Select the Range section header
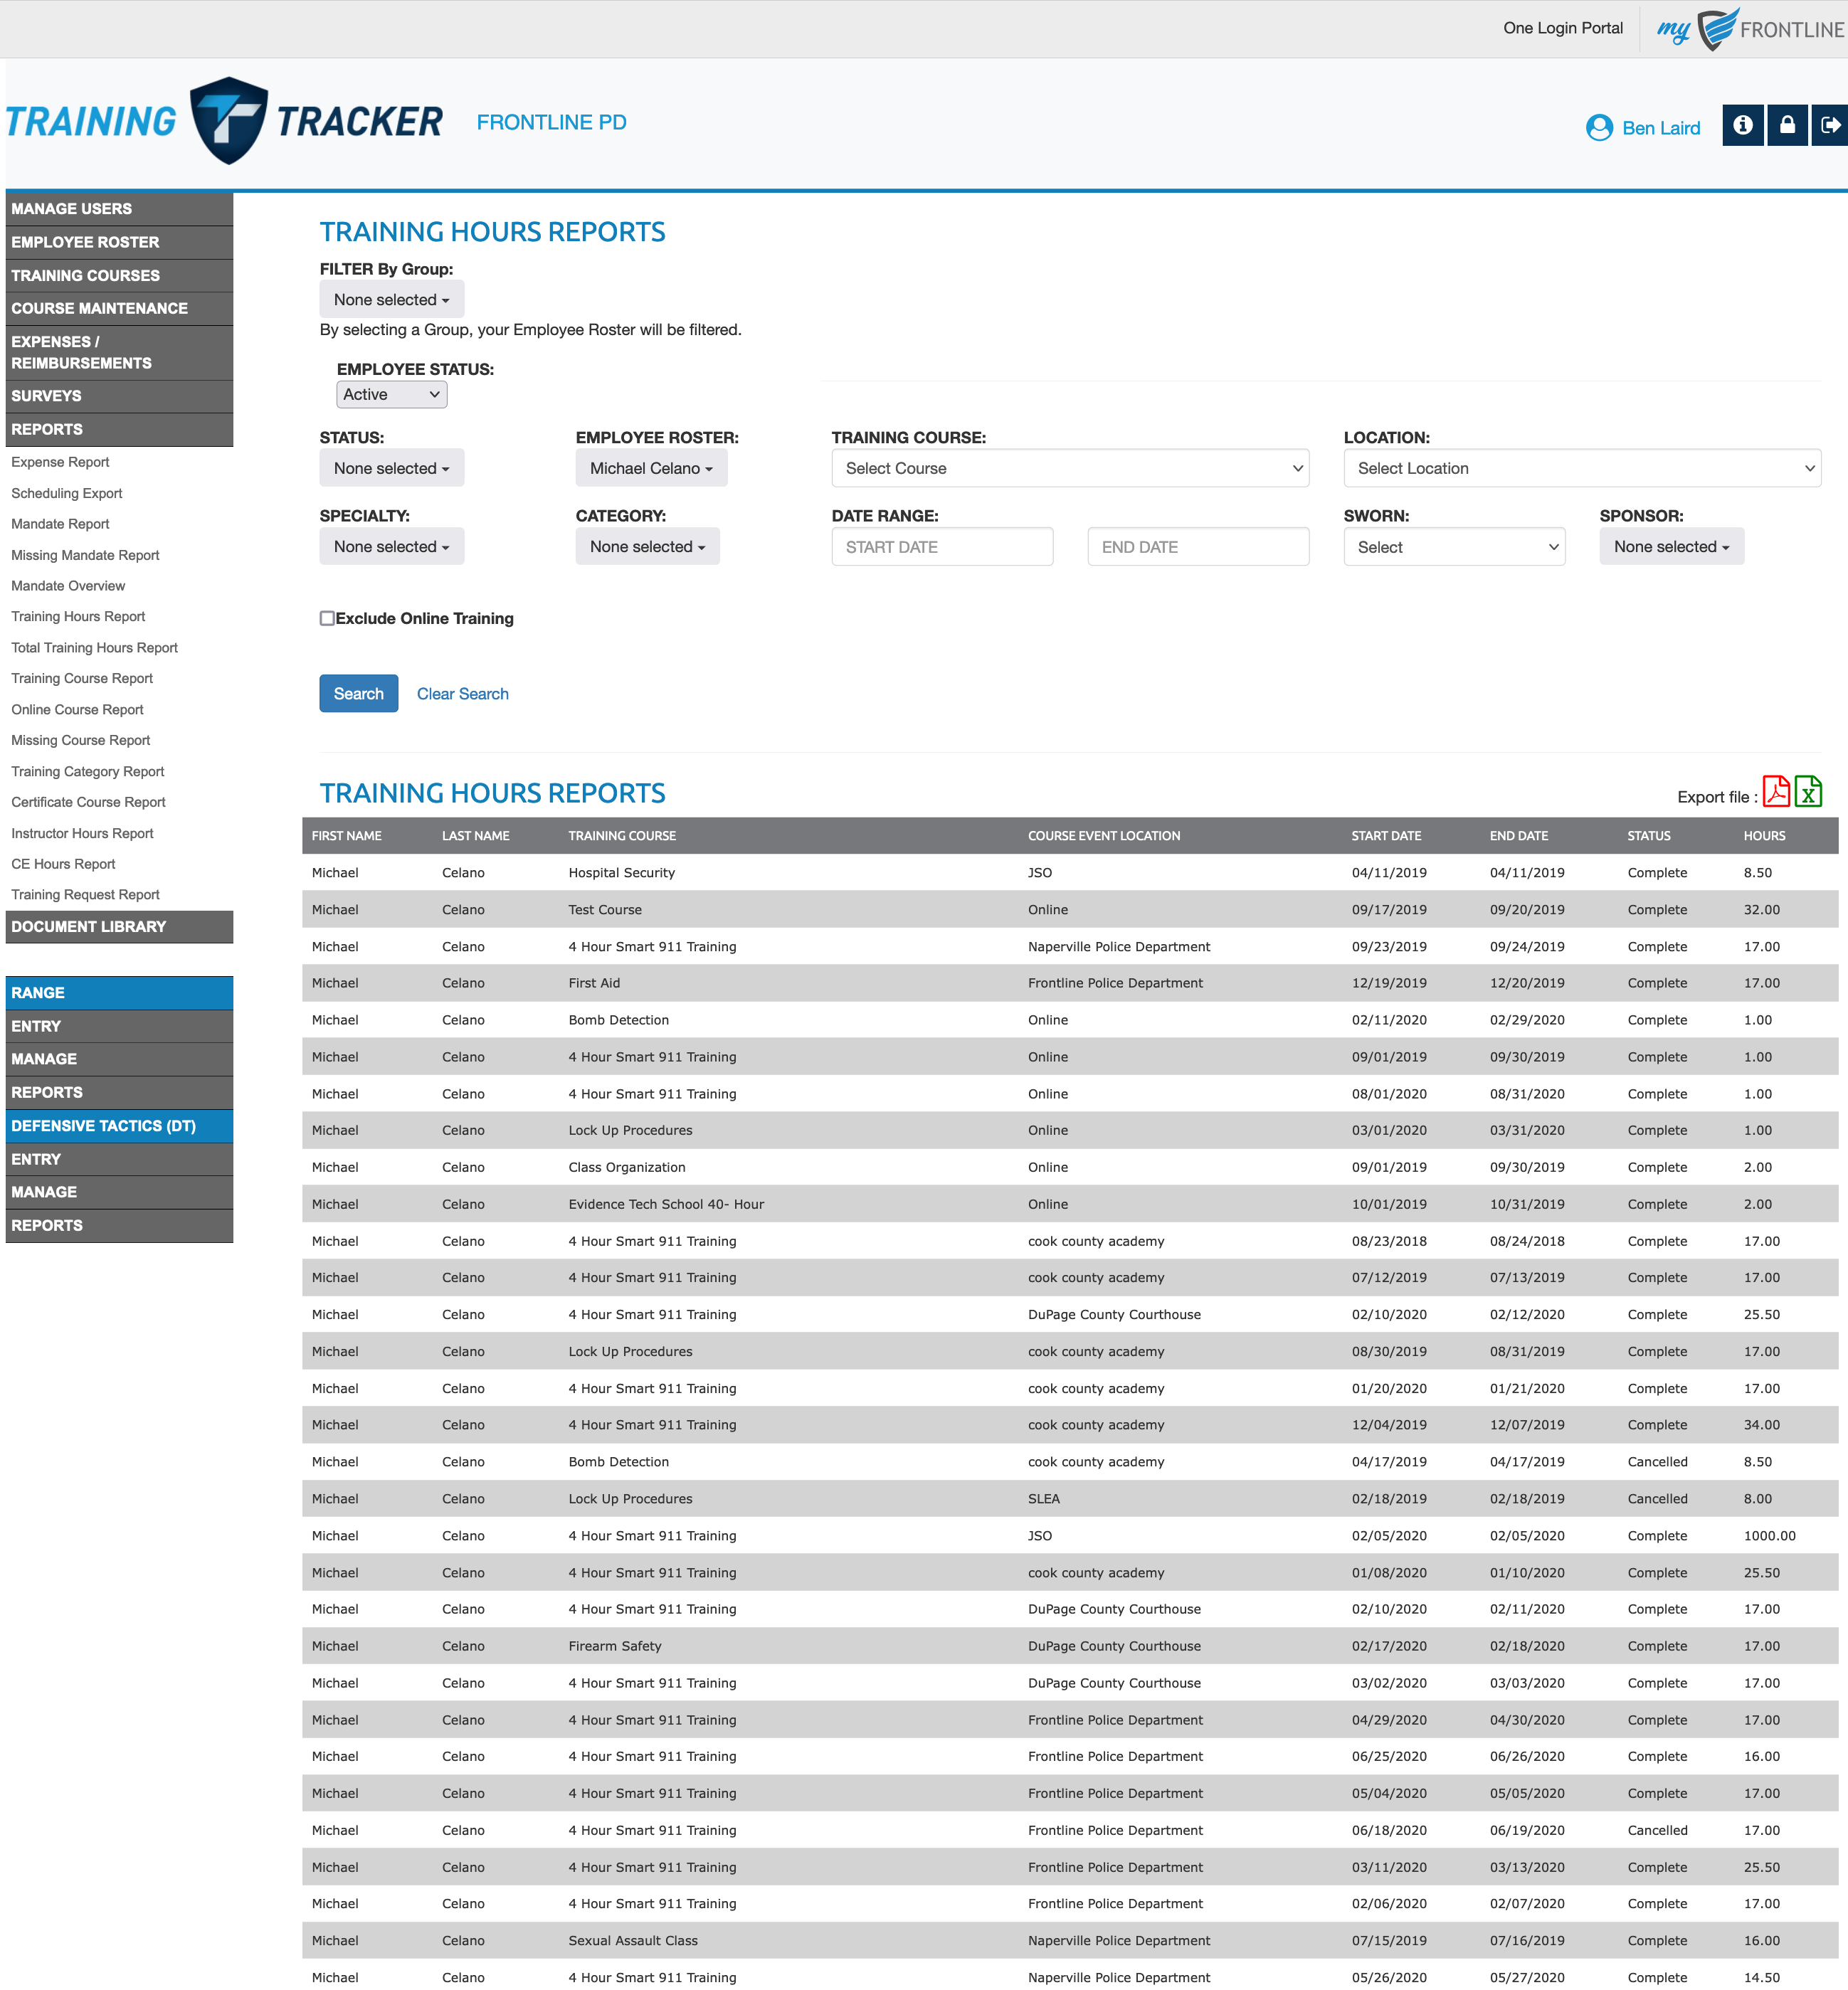 [x=119, y=993]
